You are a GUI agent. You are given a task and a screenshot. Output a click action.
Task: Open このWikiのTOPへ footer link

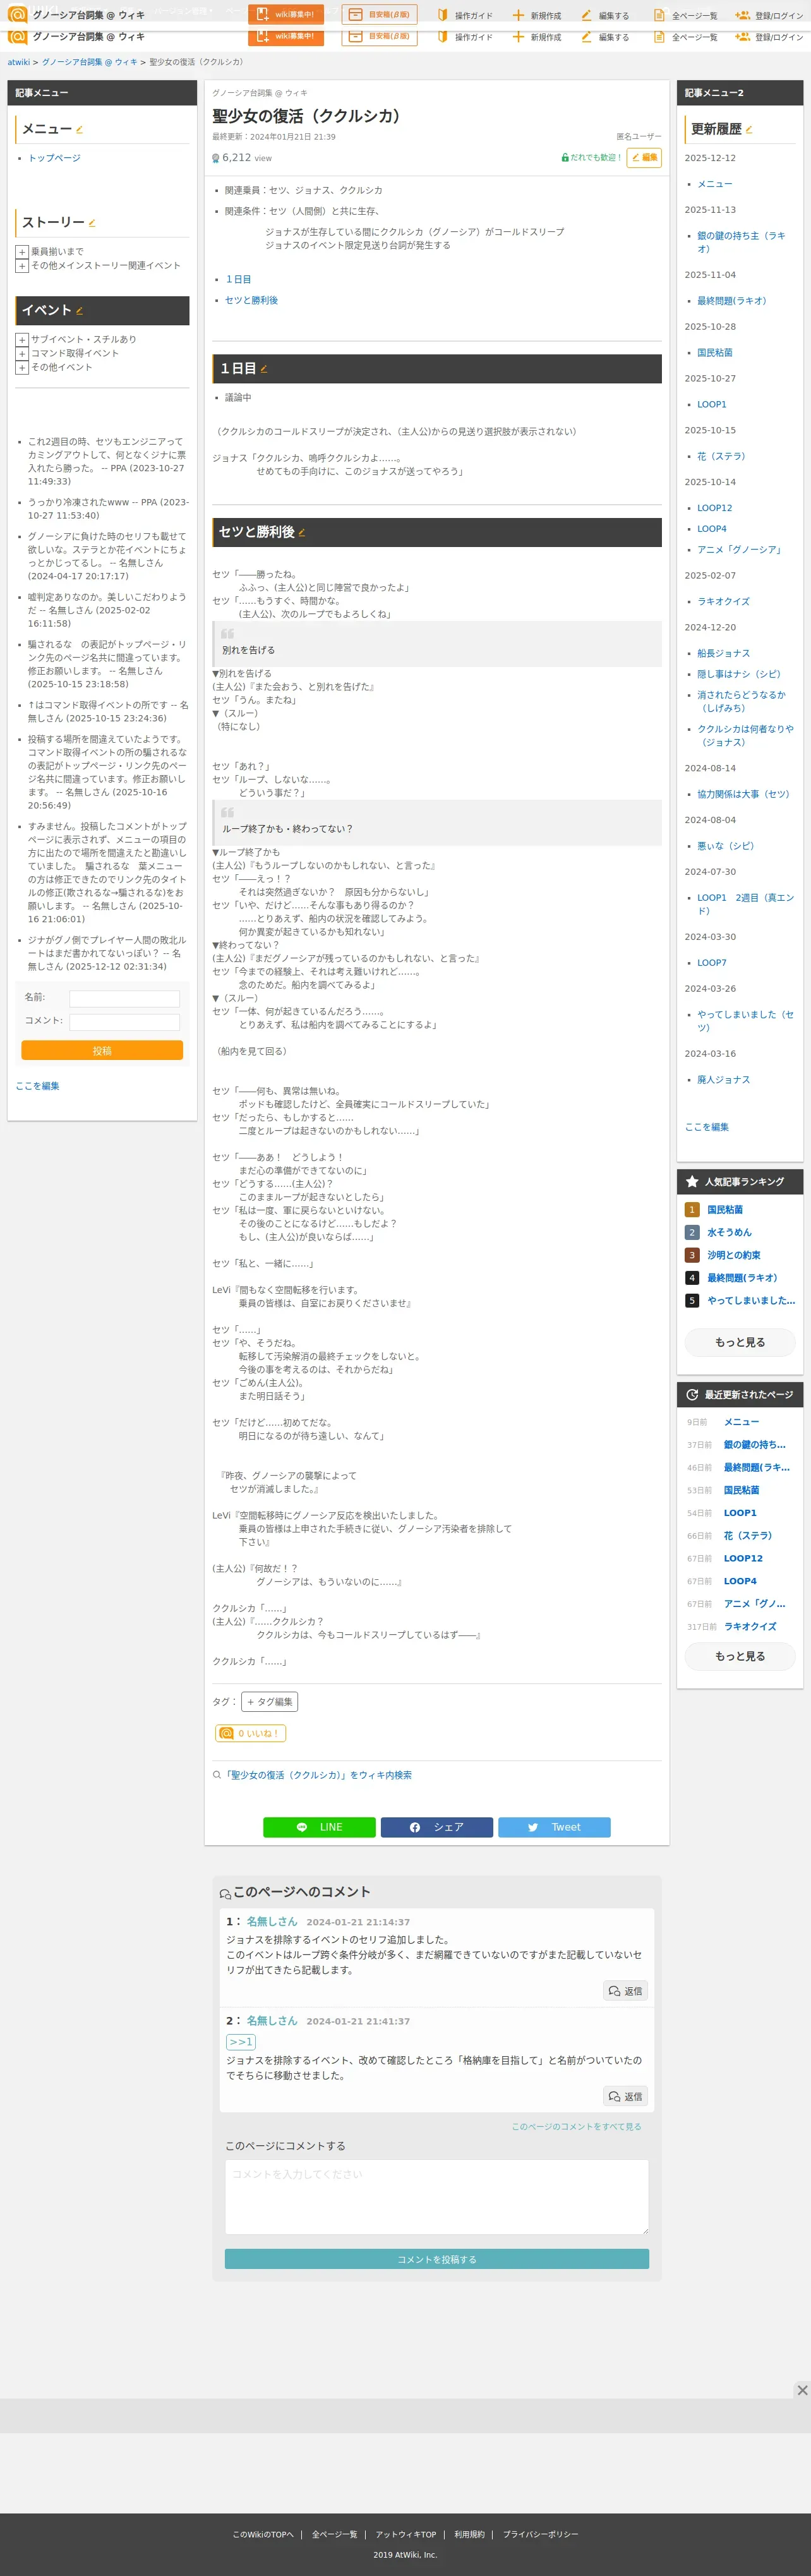point(263,2535)
